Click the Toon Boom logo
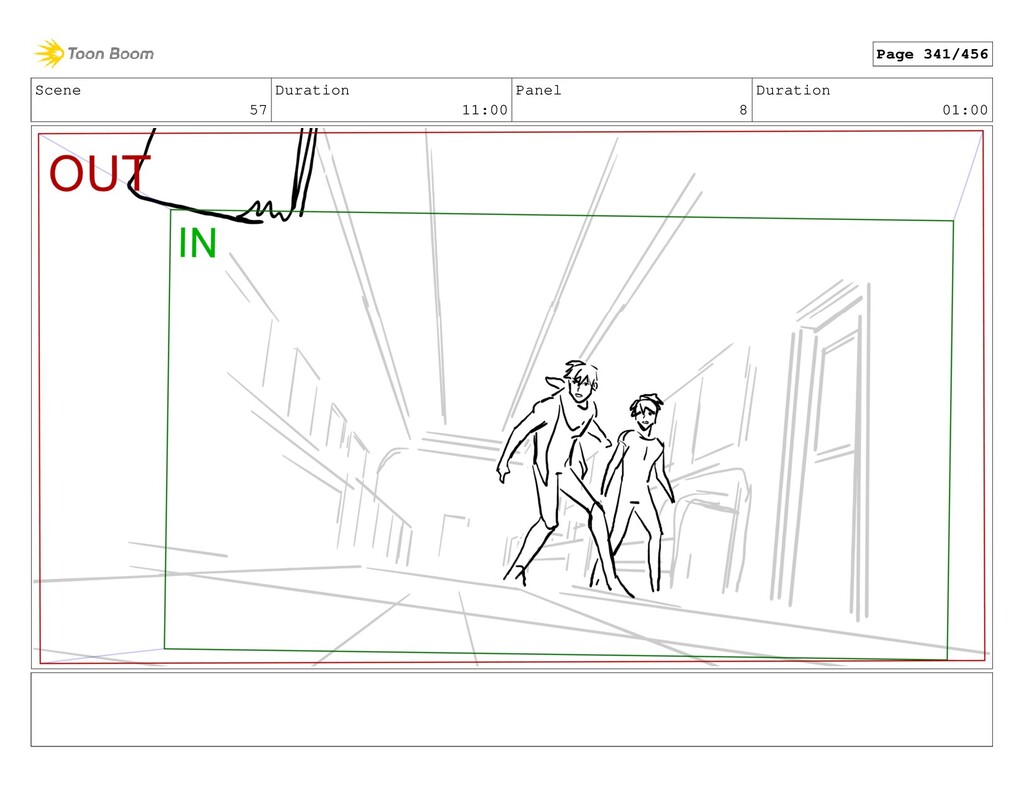1024x793 pixels. coord(94,53)
